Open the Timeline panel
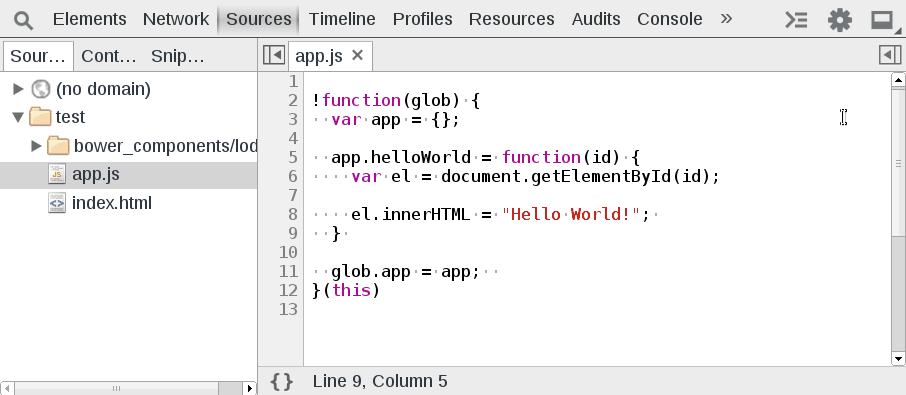The width and height of the screenshot is (906, 395). point(342,19)
